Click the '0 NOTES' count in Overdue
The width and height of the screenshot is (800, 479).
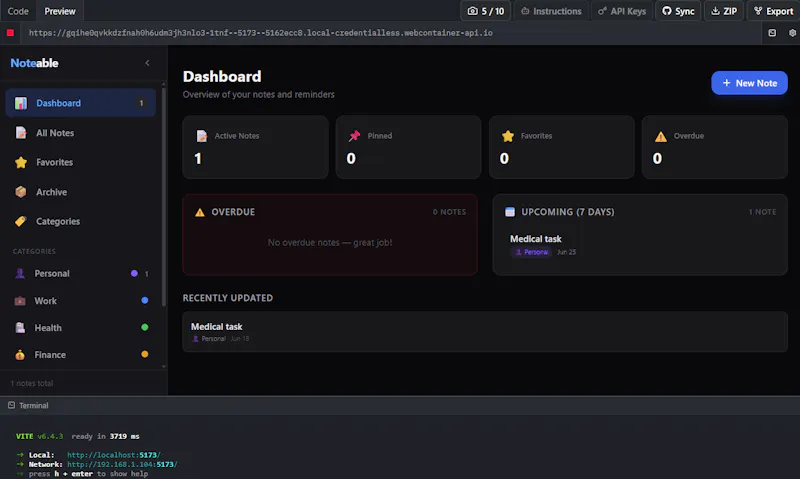pos(449,212)
